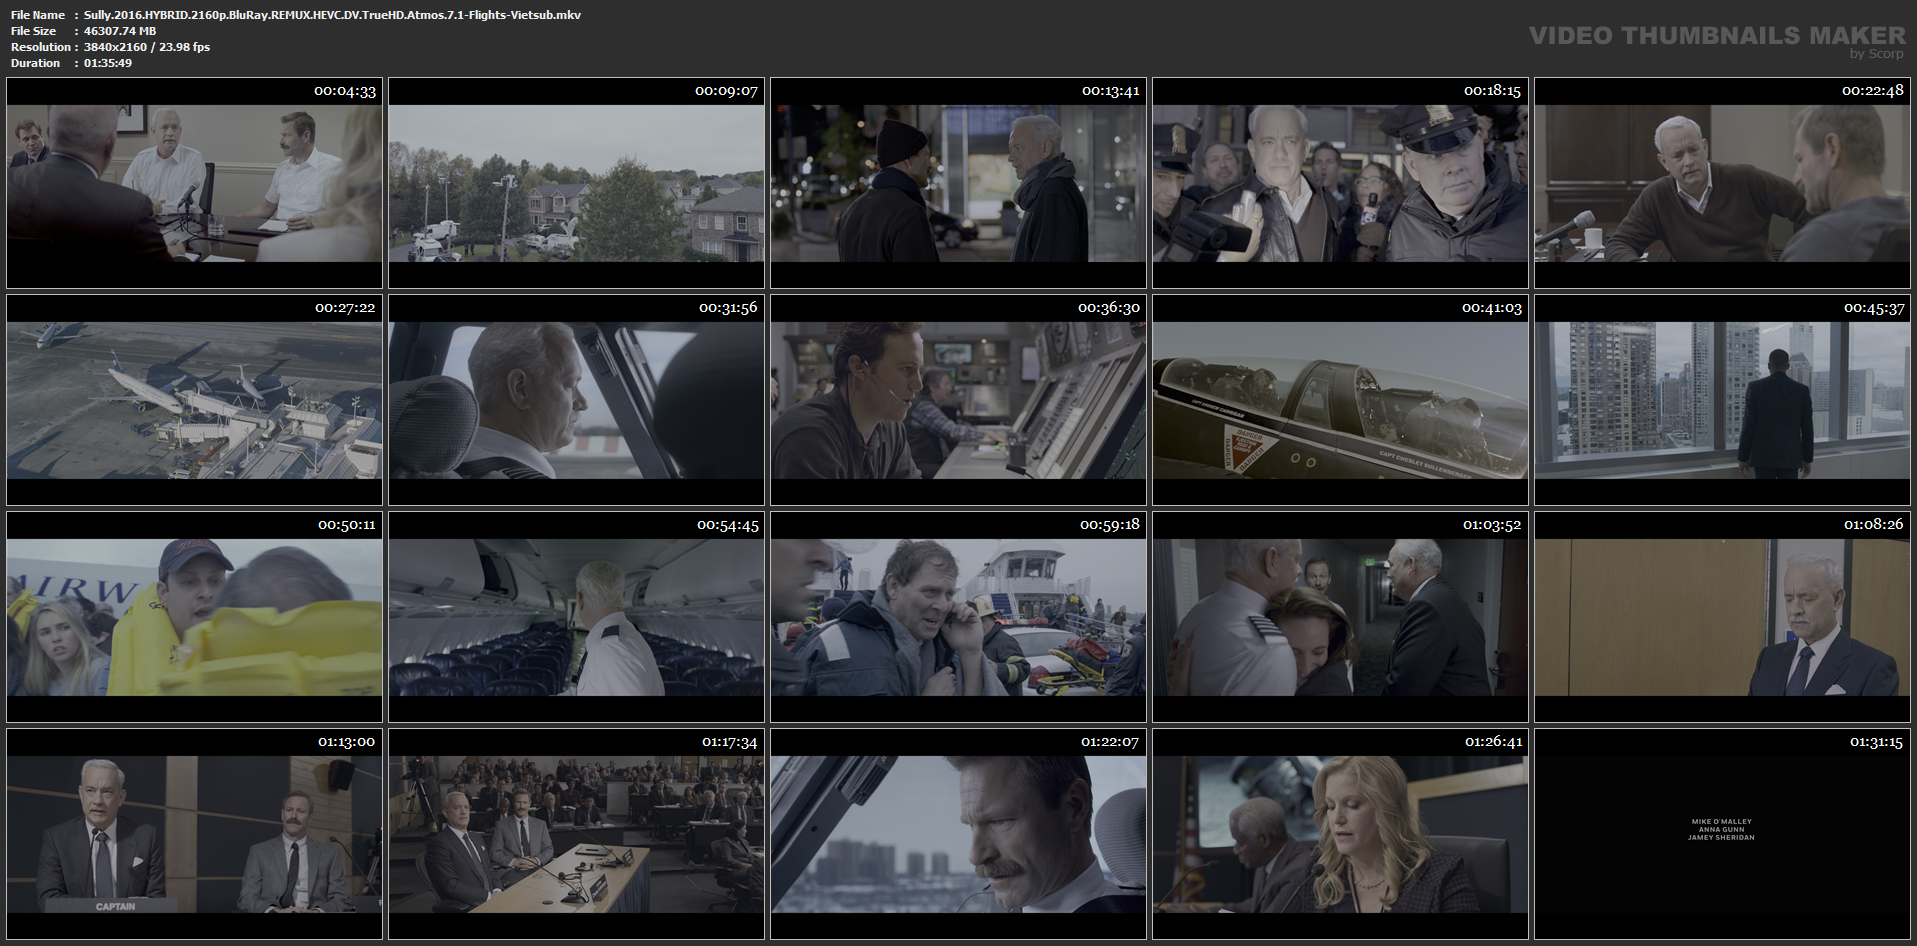
Task: Choose the credits thumbnail at 01:31:15
Action: click(x=1722, y=834)
